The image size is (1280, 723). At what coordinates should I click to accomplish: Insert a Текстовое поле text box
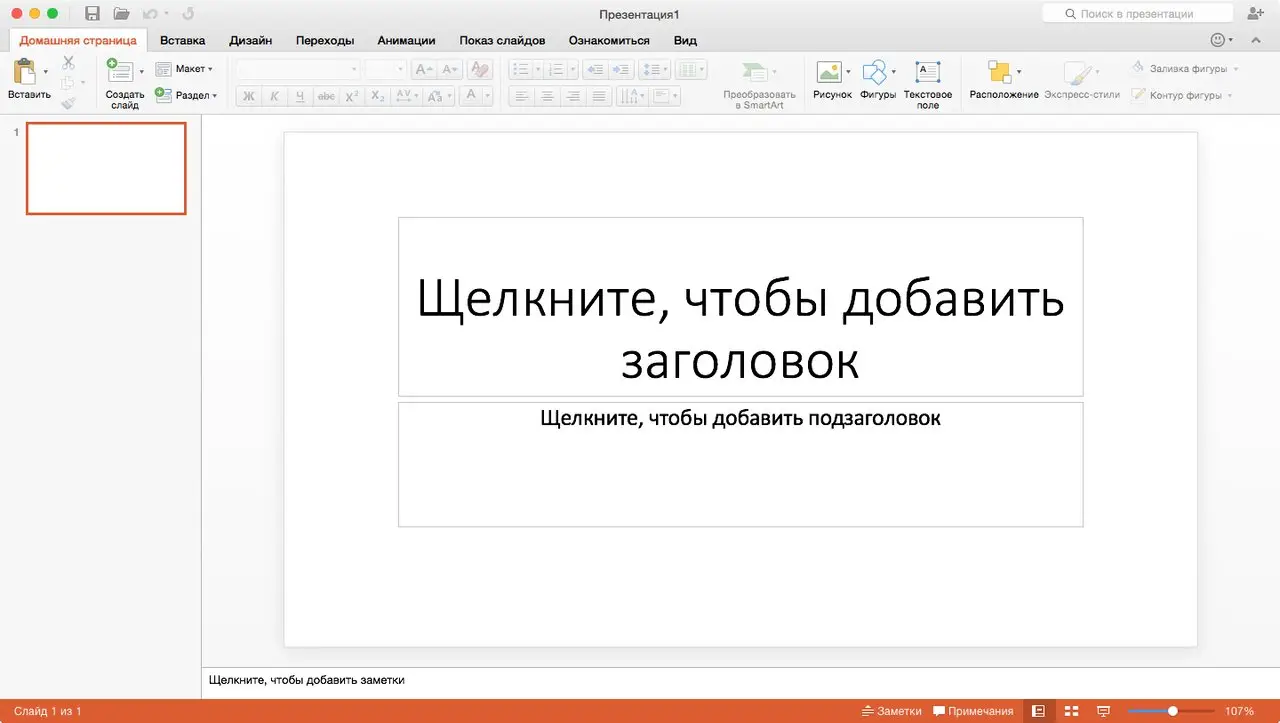coord(928,72)
